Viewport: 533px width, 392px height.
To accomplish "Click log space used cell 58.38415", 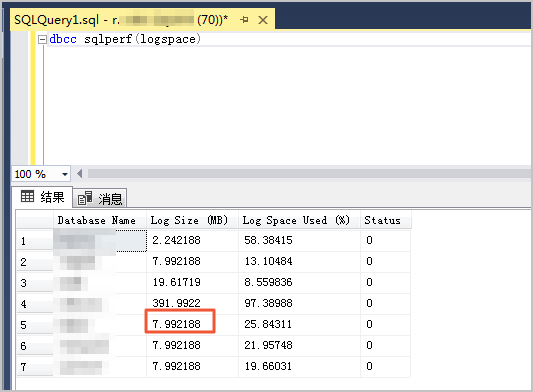I will [299, 240].
